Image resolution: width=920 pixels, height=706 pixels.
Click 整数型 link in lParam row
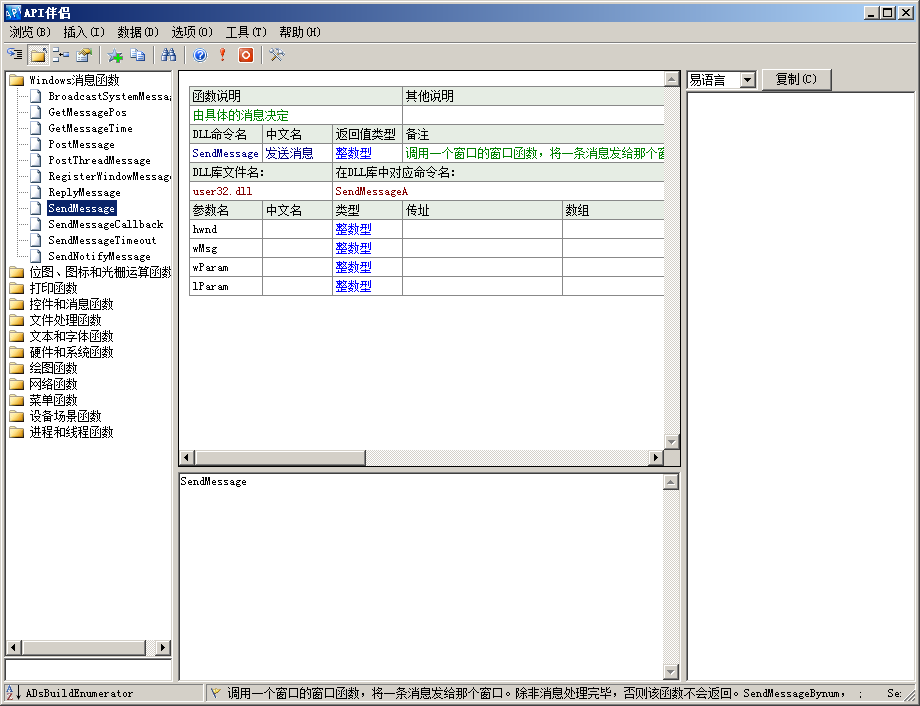point(353,286)
